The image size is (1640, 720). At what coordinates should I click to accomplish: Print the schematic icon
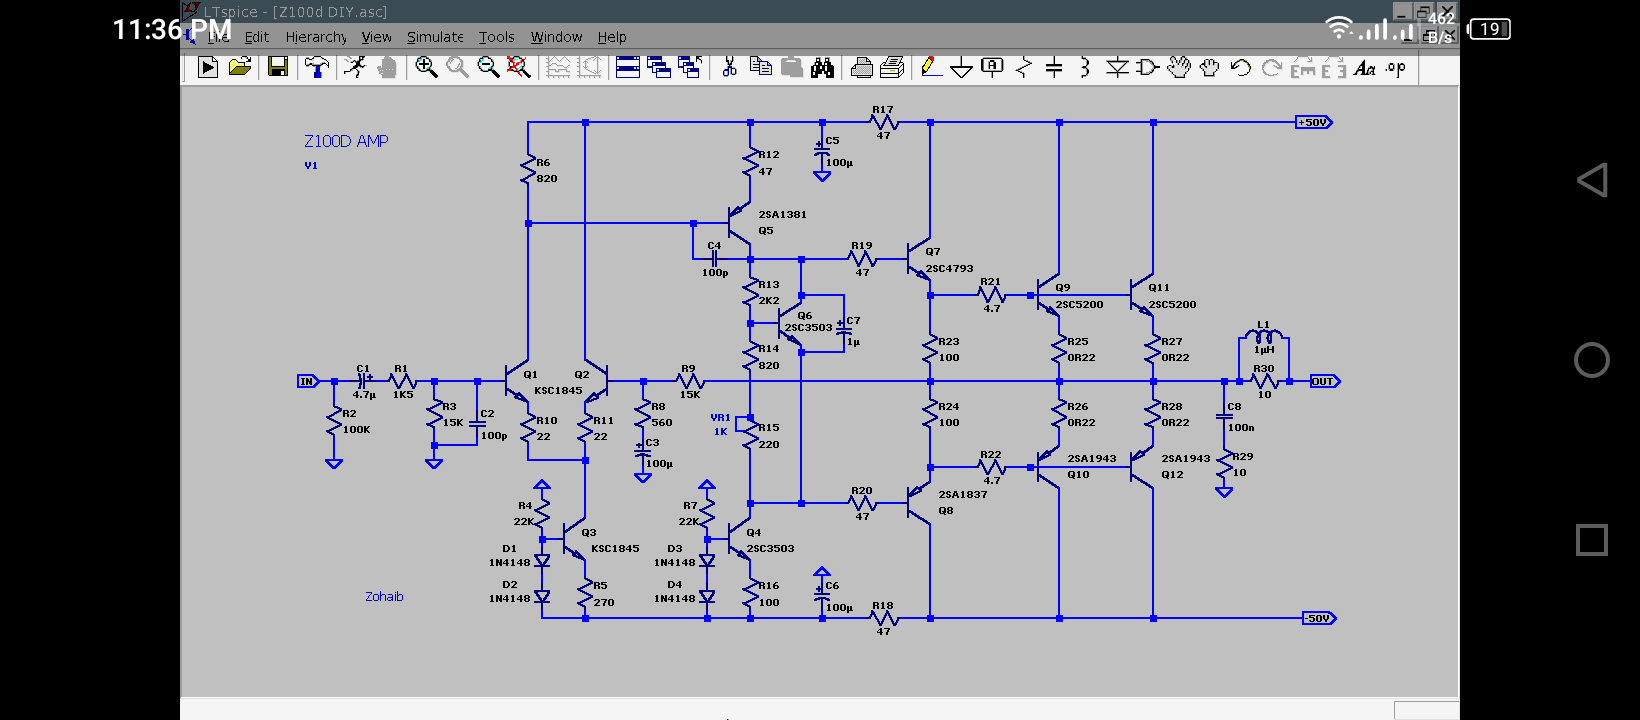pos(892,67)
